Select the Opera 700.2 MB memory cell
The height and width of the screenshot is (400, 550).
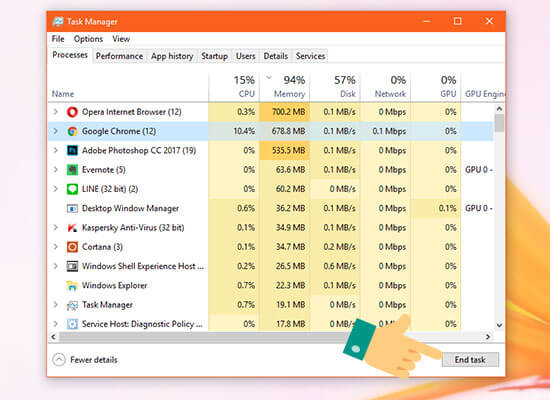pos(285,112)
